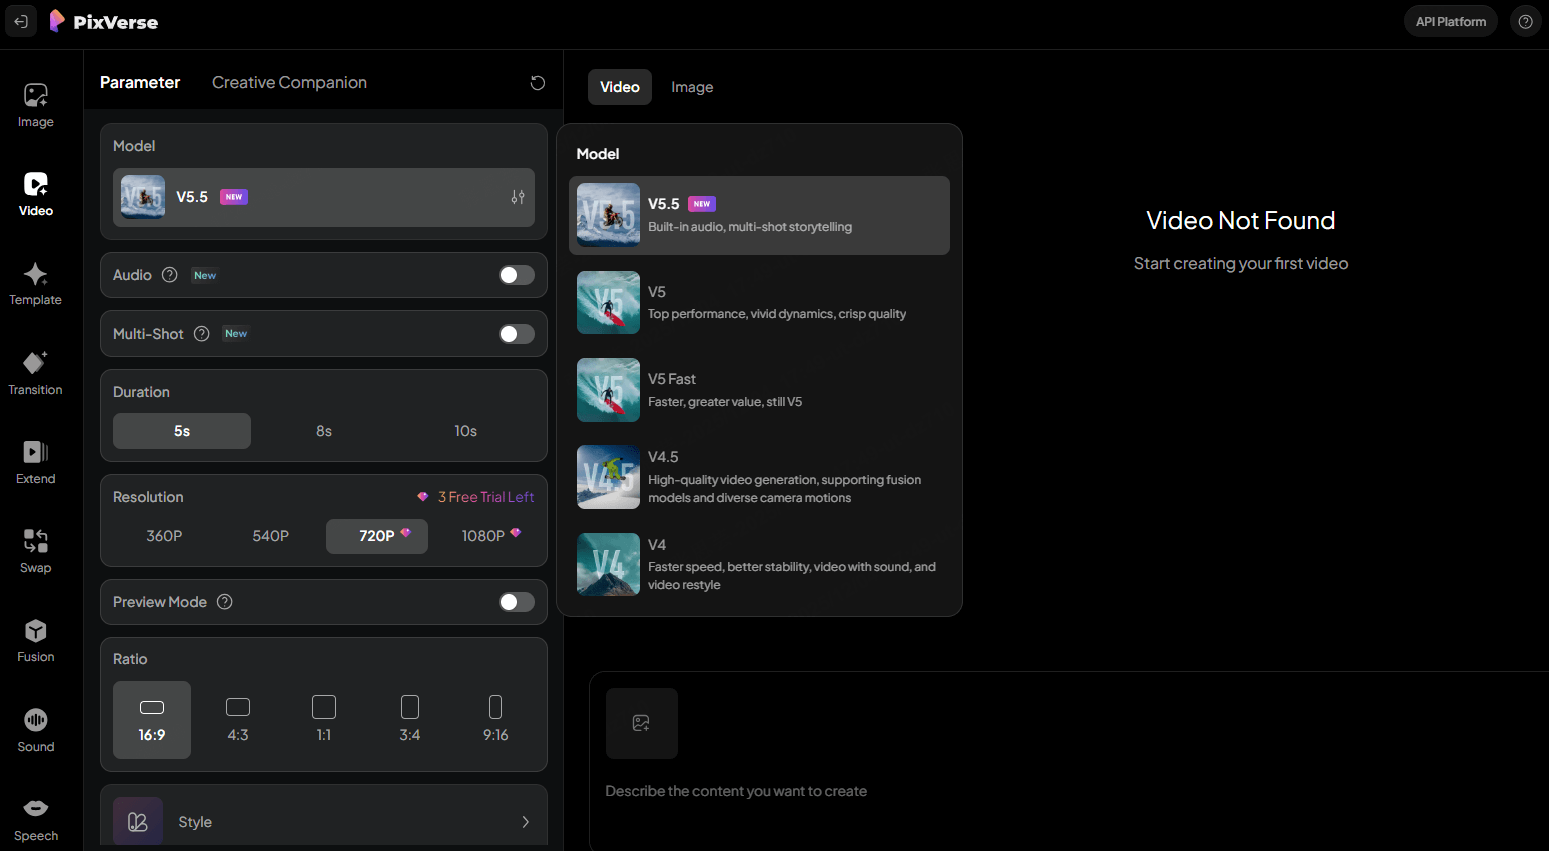Image resolution: width=1549 pixels, height=851 pixels.
Task: Open the Speech lips icon
Action: point(35,809)
